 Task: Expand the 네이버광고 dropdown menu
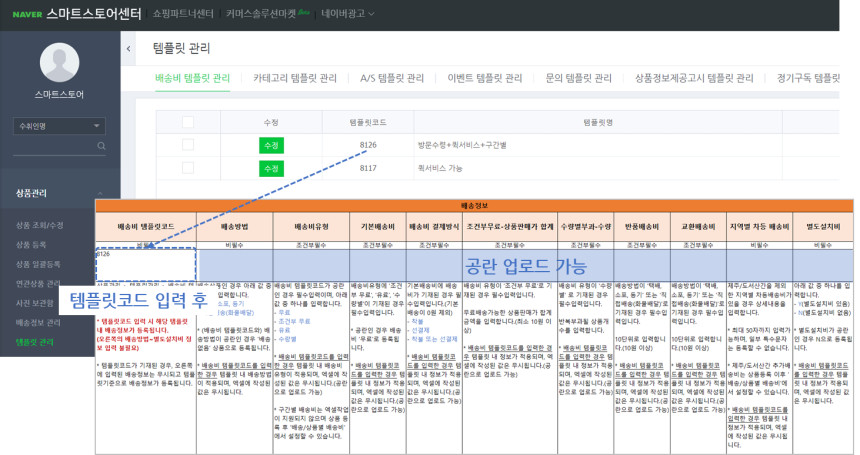point(348,15)
